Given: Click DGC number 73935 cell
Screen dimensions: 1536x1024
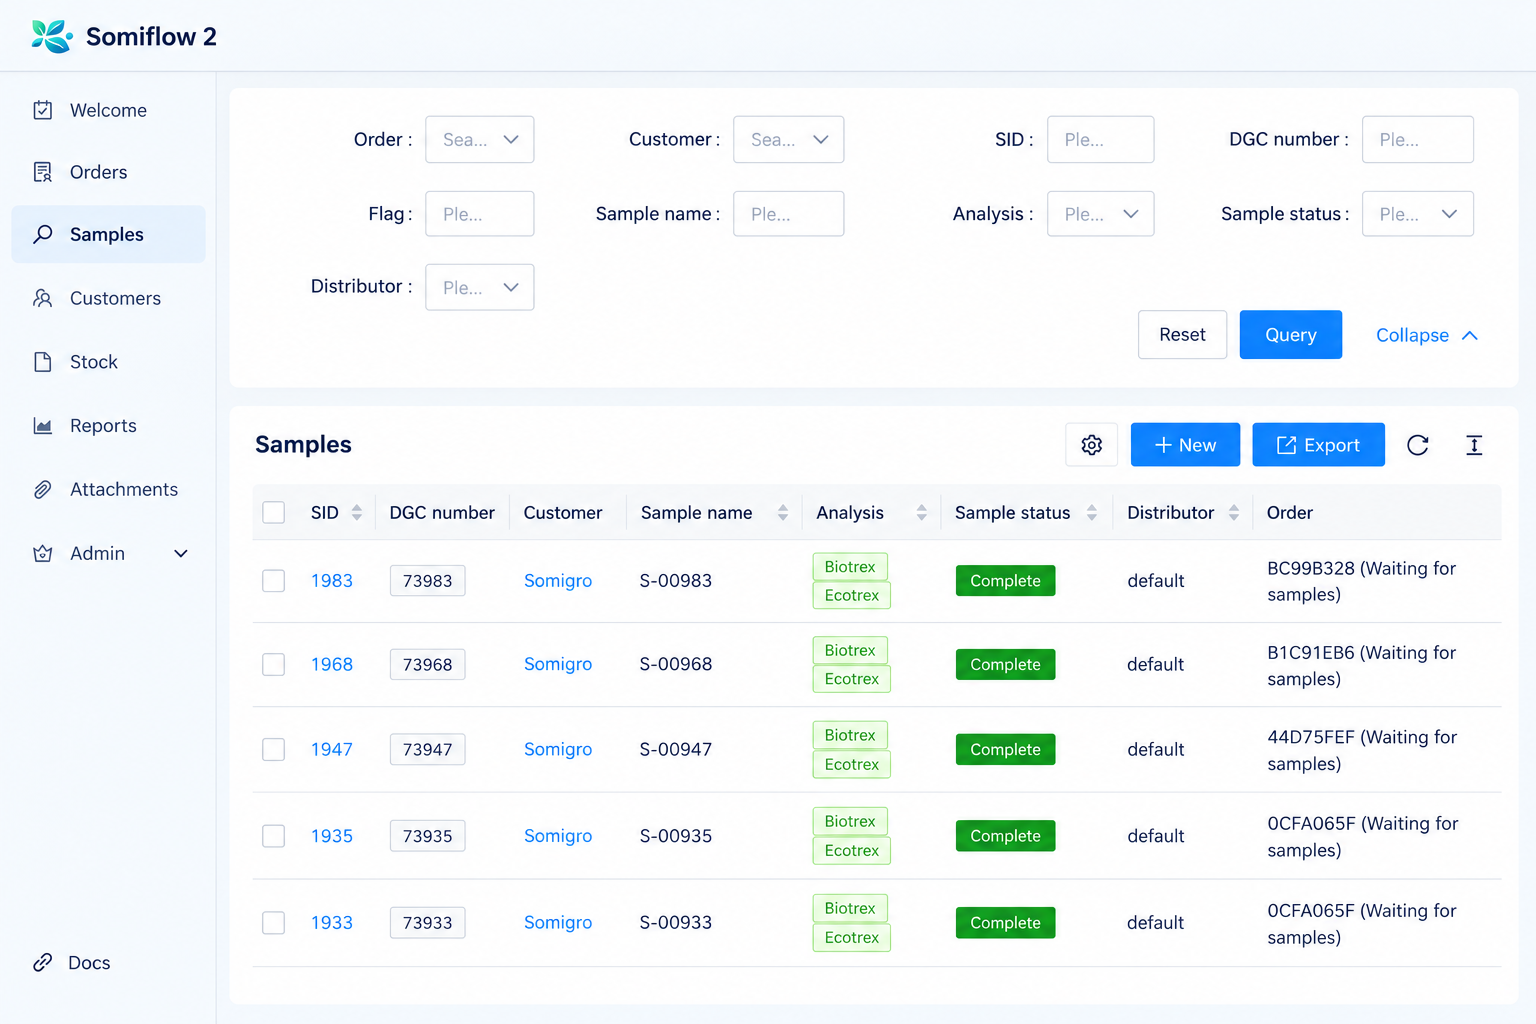Looking at the screenshot, I should pyautogui.click(x=427, y=836).
